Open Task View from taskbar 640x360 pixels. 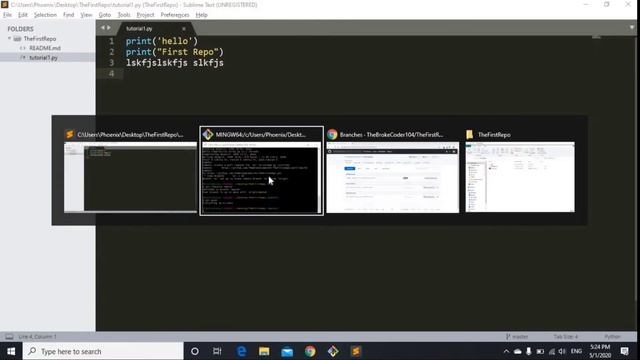pyautogui.click(x=217, y=351)
